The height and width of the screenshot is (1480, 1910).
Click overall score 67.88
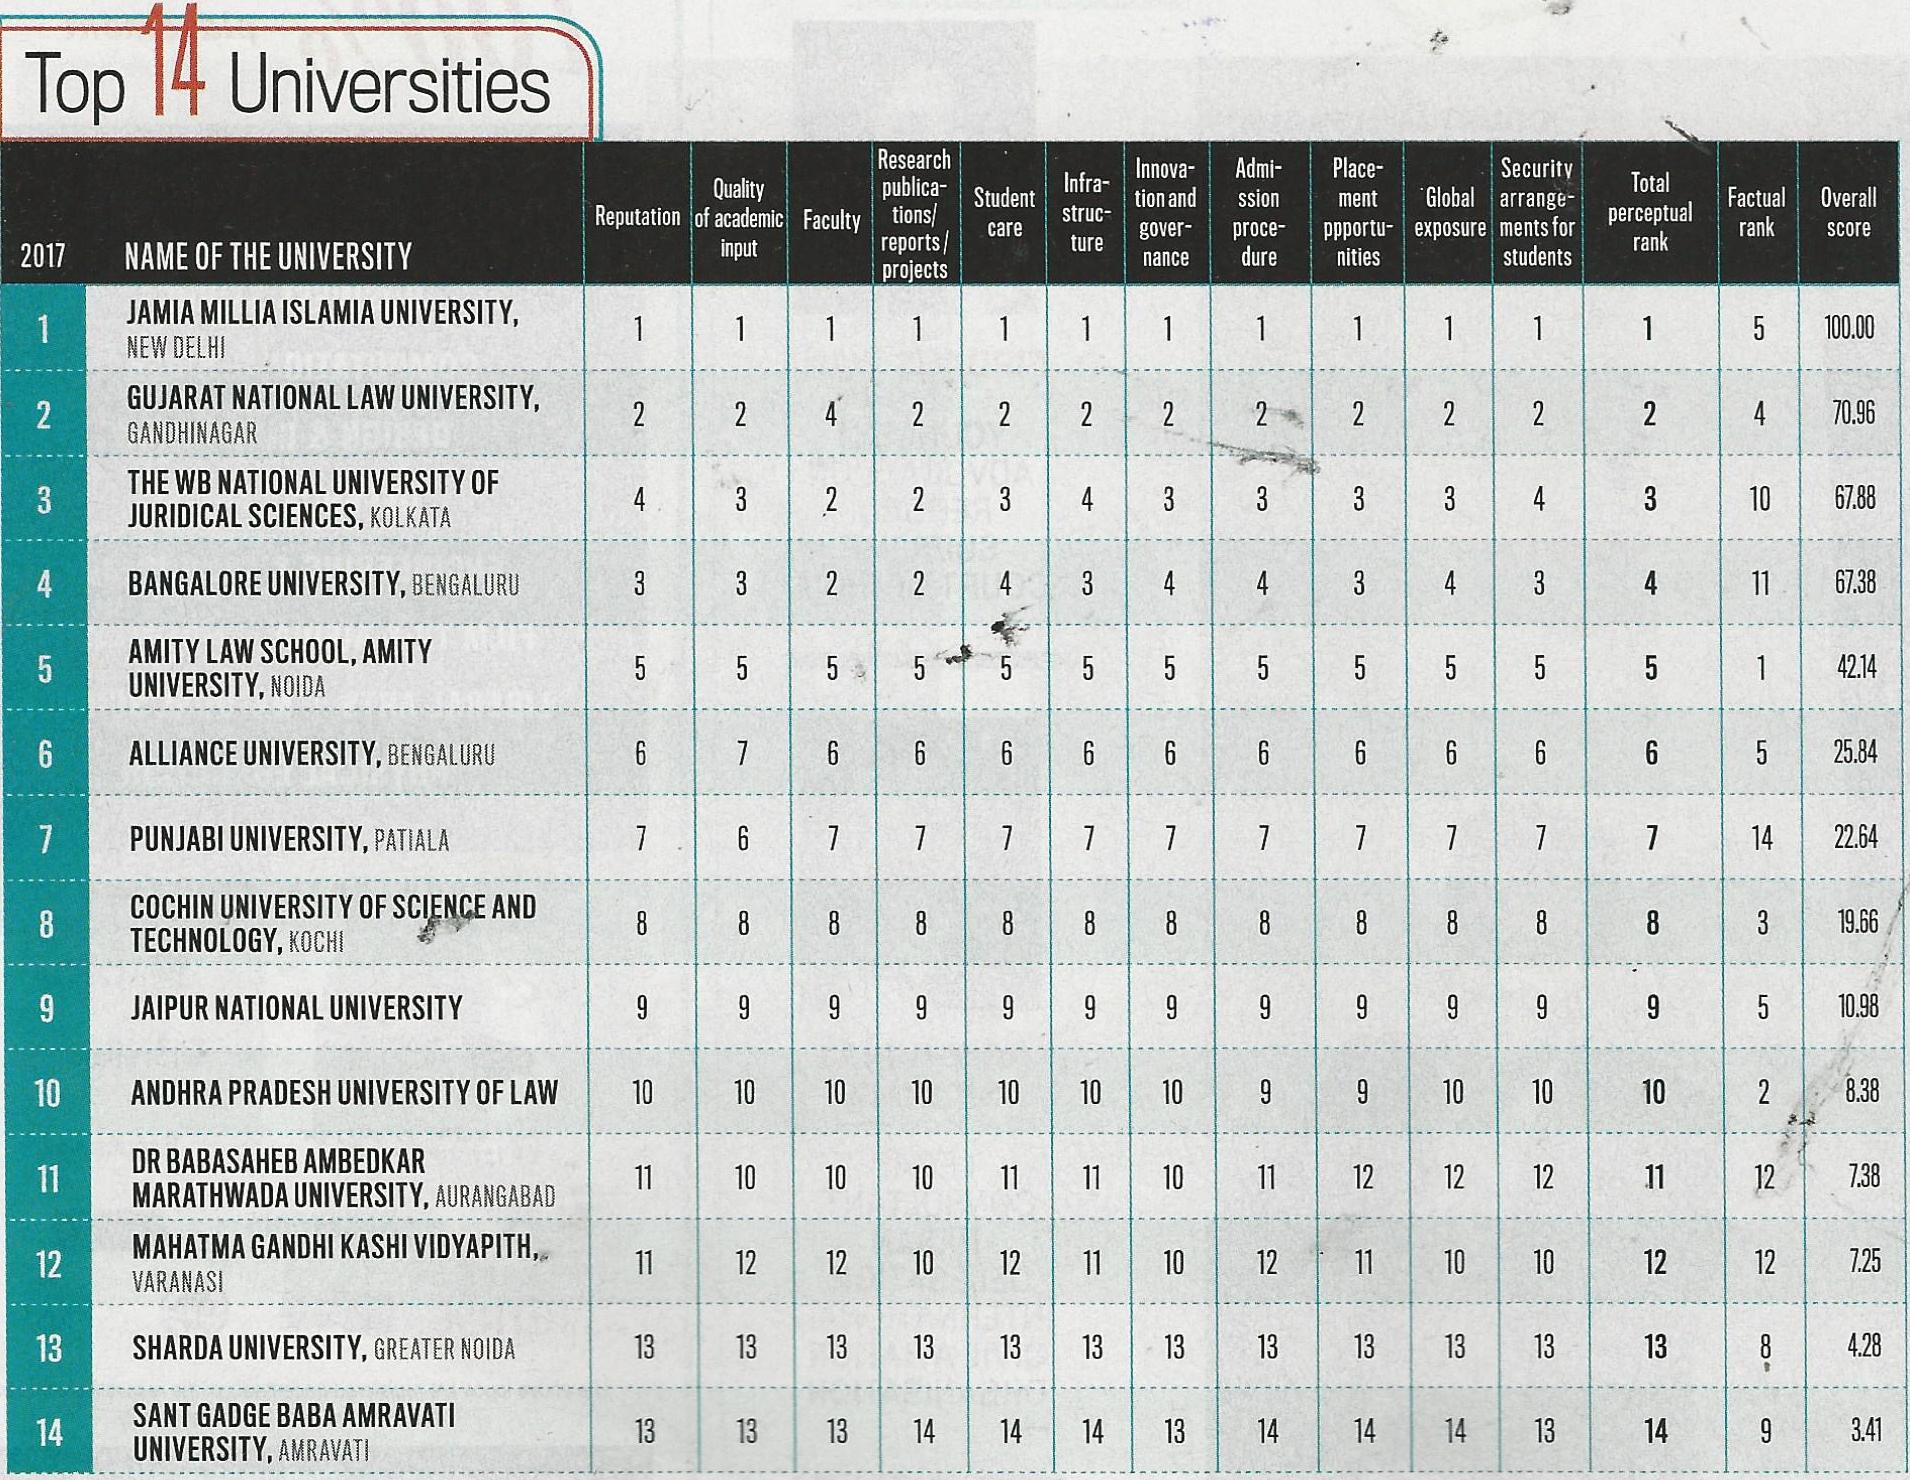1854,498
